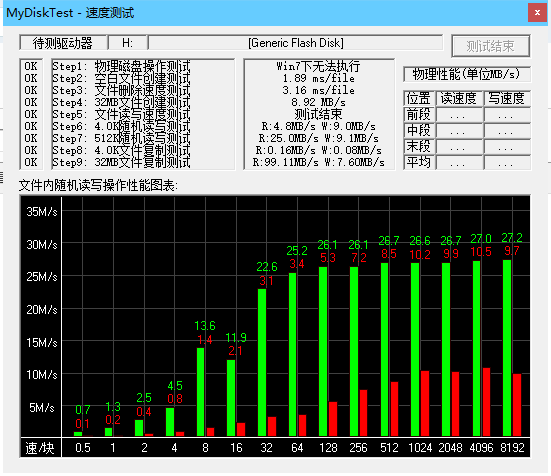The width and height of the screenshot is (551, 476).
Task: Click the Win7下无法执行 result text
Action: (318, 66)
